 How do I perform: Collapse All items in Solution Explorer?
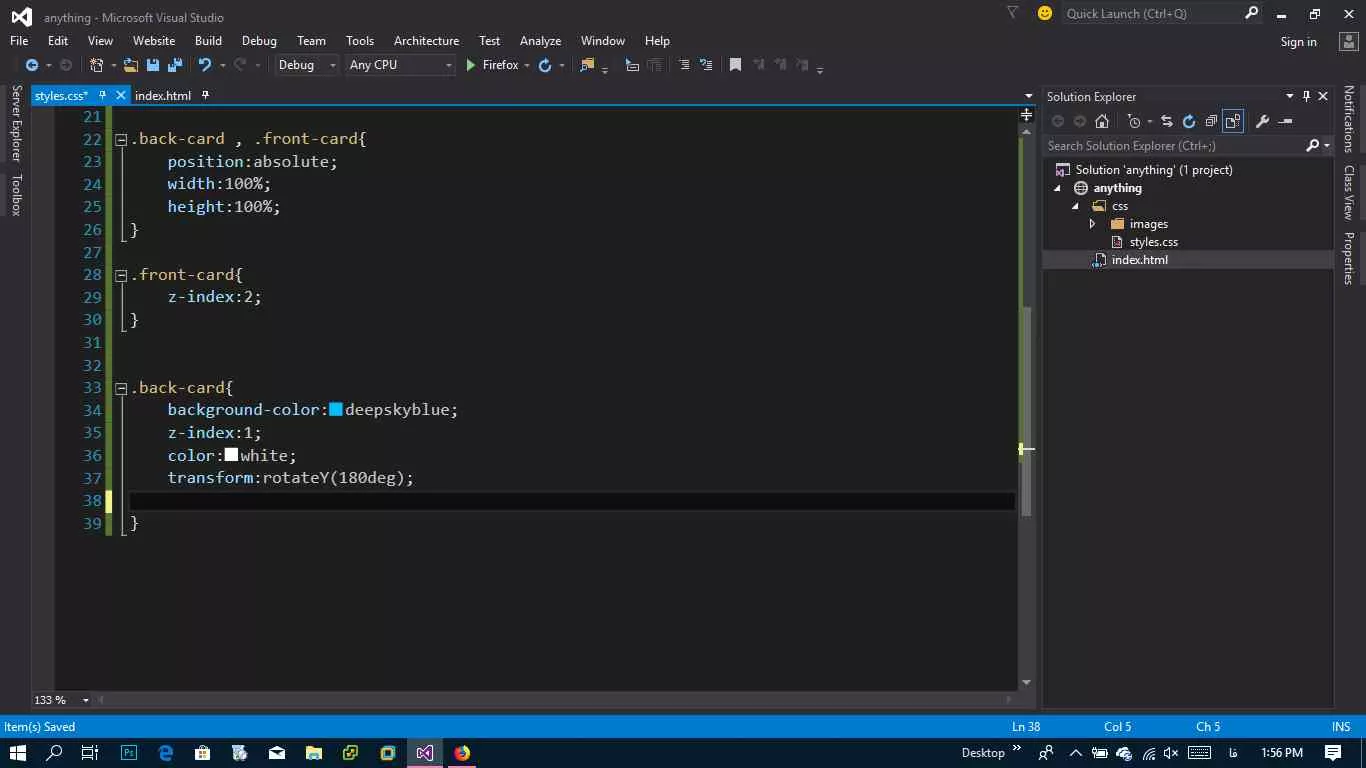tap(1211, 121)
